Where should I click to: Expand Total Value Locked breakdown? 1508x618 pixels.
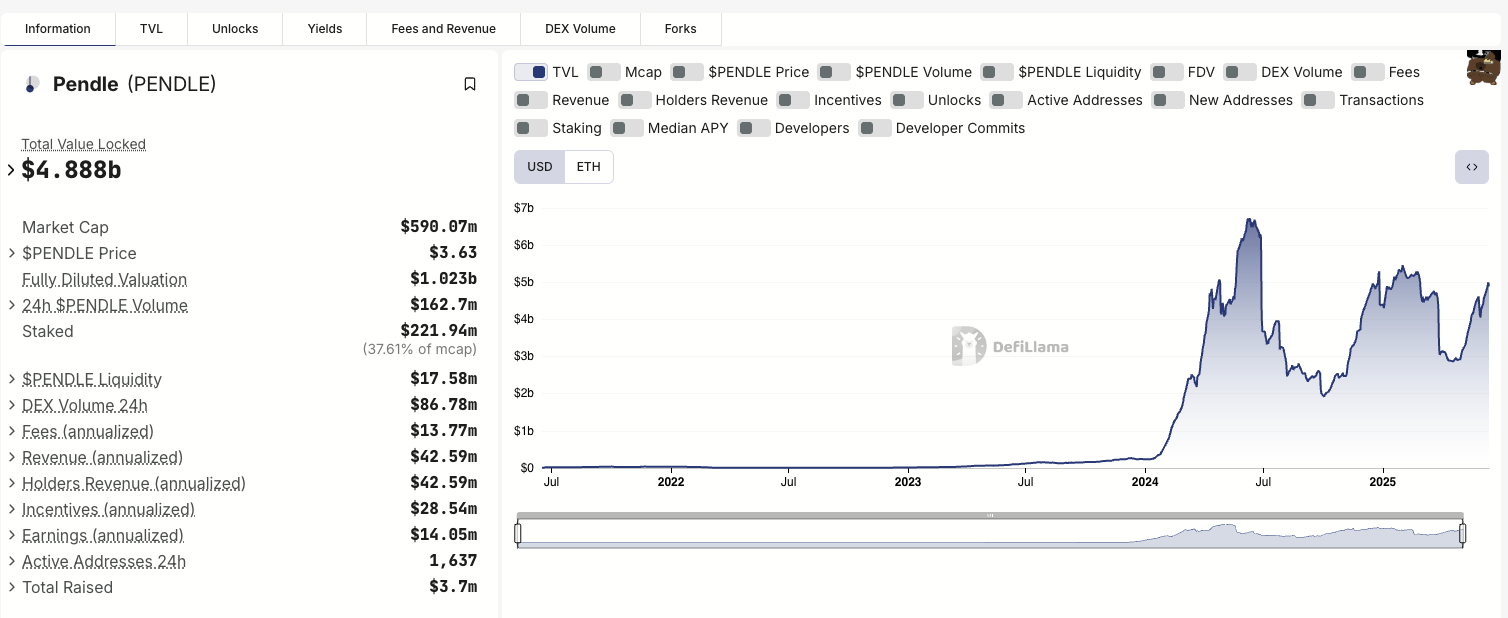[x=11, y=170]
